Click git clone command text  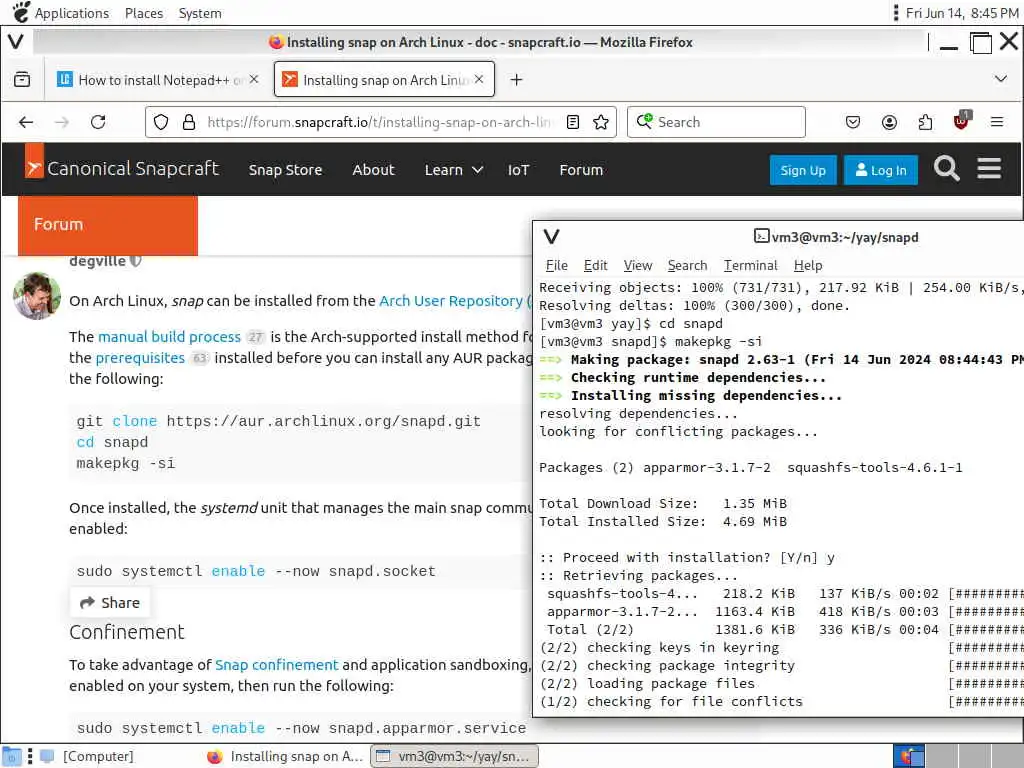pyautogui.click(x=278, y=421)
